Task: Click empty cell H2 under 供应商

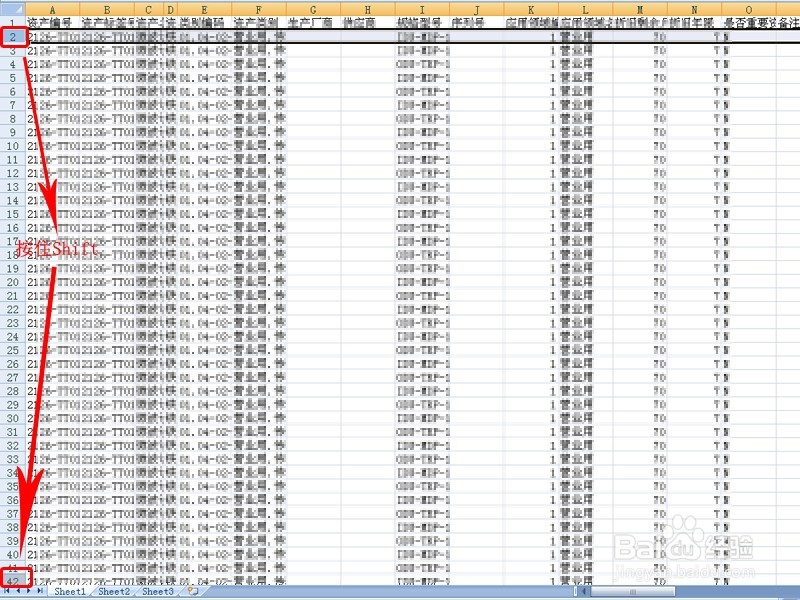Action: click(368, 37)
